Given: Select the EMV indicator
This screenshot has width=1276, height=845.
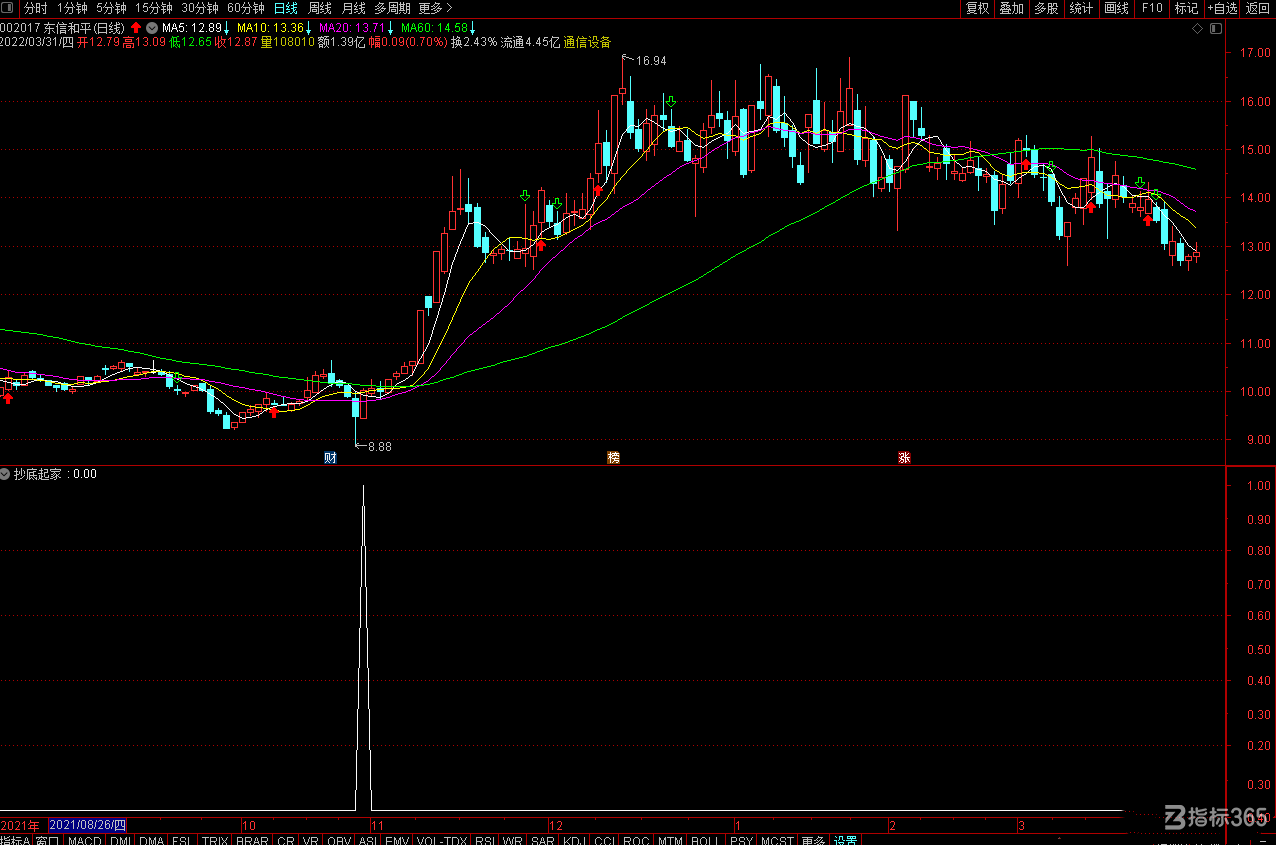Looking at the screenshot, I should 397,840.
